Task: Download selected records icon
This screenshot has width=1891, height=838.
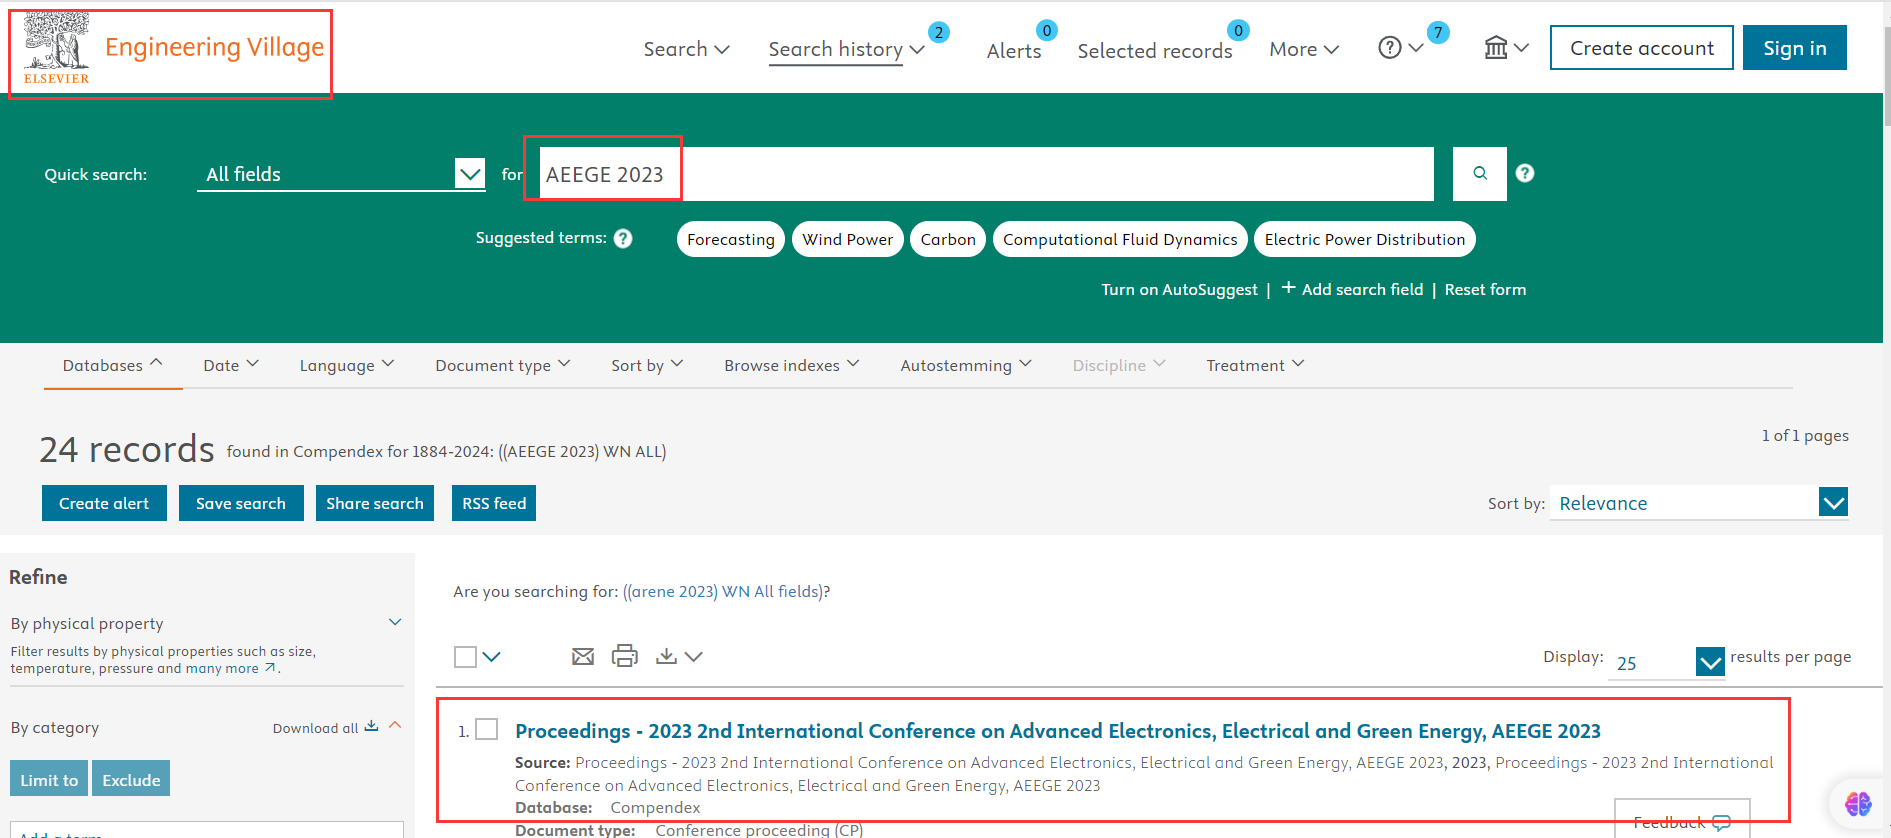Action: (666, 656)
